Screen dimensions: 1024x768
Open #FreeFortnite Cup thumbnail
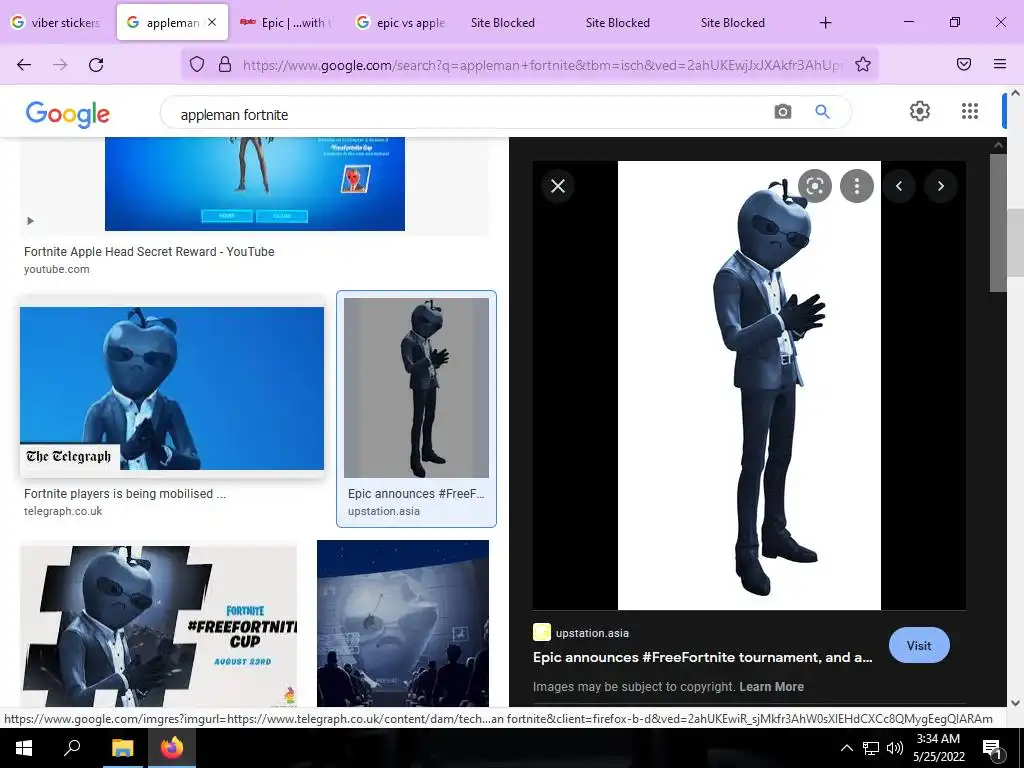point(159,626)
